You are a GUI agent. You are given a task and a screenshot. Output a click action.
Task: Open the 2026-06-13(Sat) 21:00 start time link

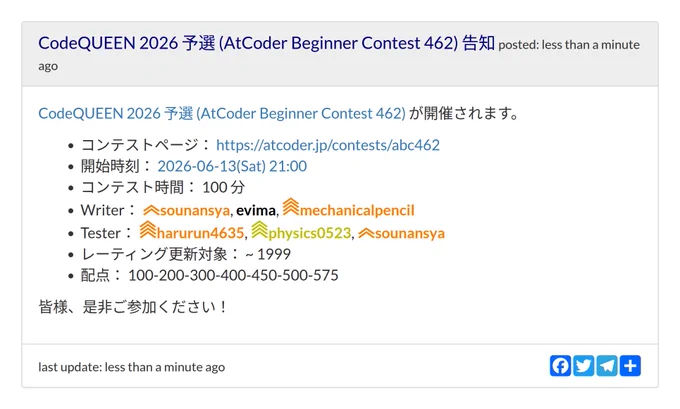(232, 166)
